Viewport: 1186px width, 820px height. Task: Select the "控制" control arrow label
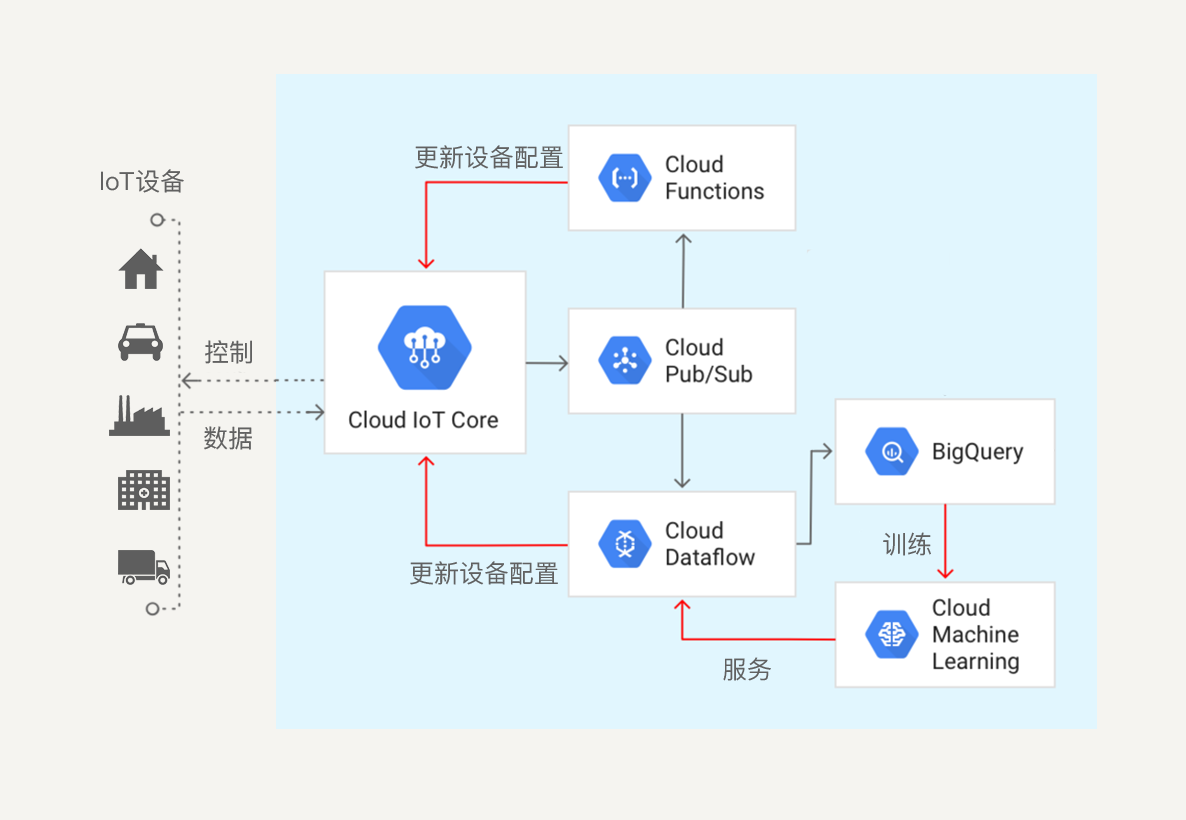[228, 352]
